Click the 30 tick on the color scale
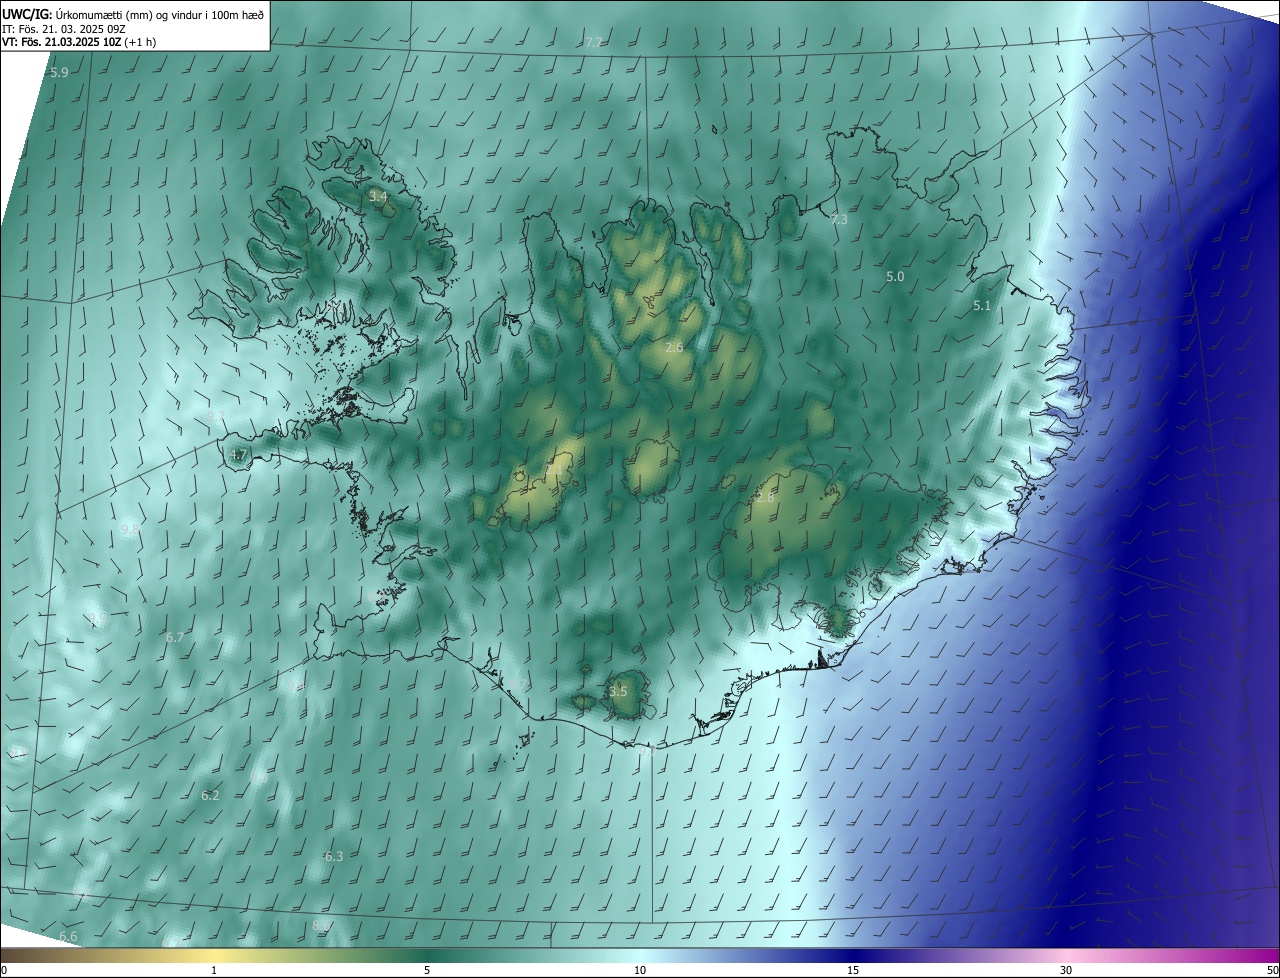 (1066, 970)
